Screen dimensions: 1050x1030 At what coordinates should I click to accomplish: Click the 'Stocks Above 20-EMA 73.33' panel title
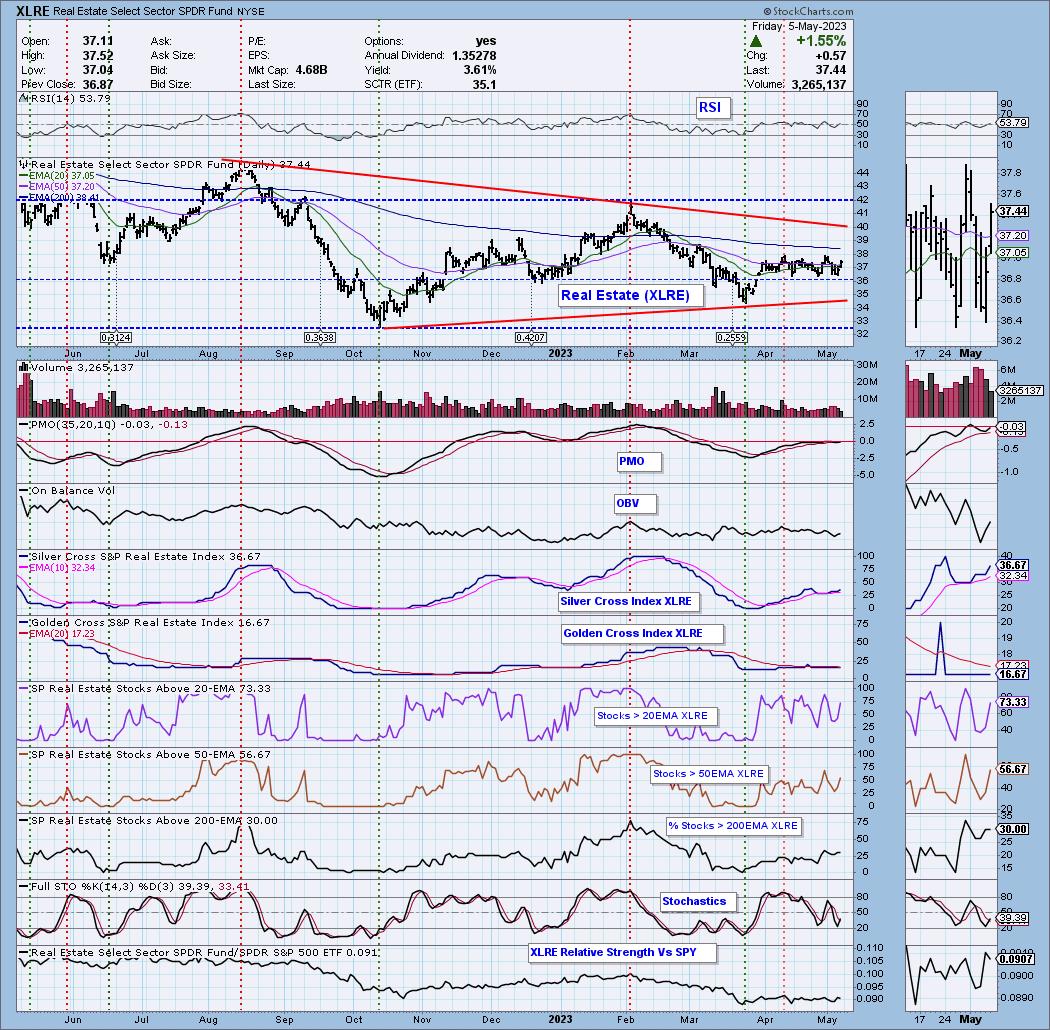point(145,688)
